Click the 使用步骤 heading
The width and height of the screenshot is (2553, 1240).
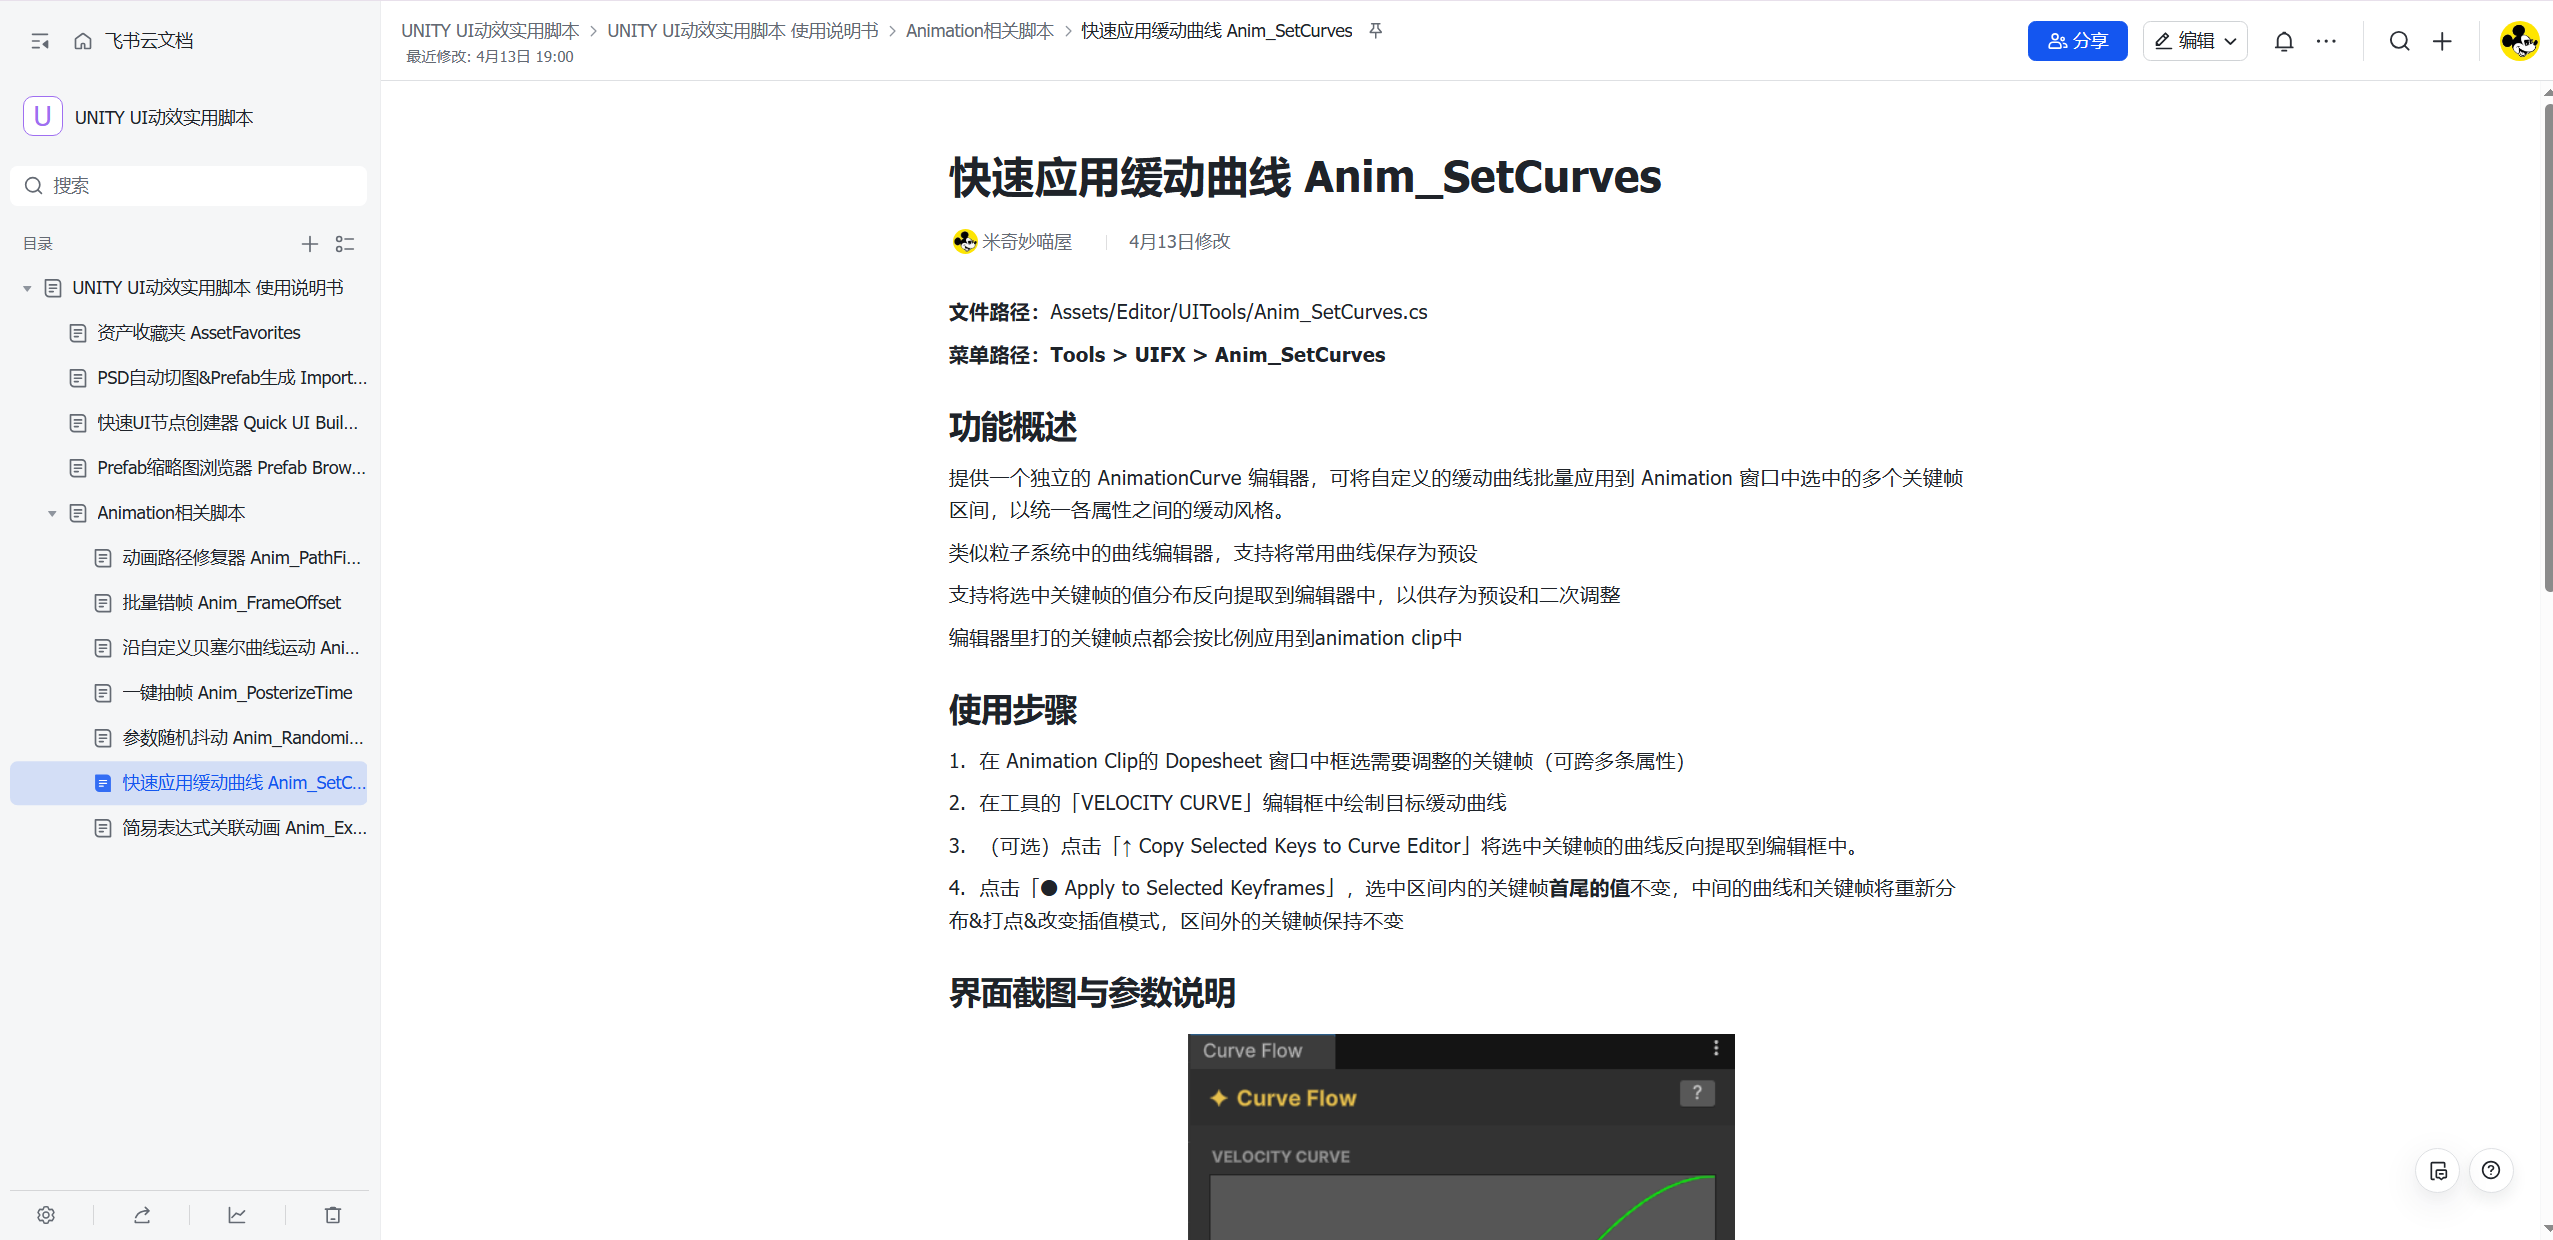click(x=1012, y=710)
